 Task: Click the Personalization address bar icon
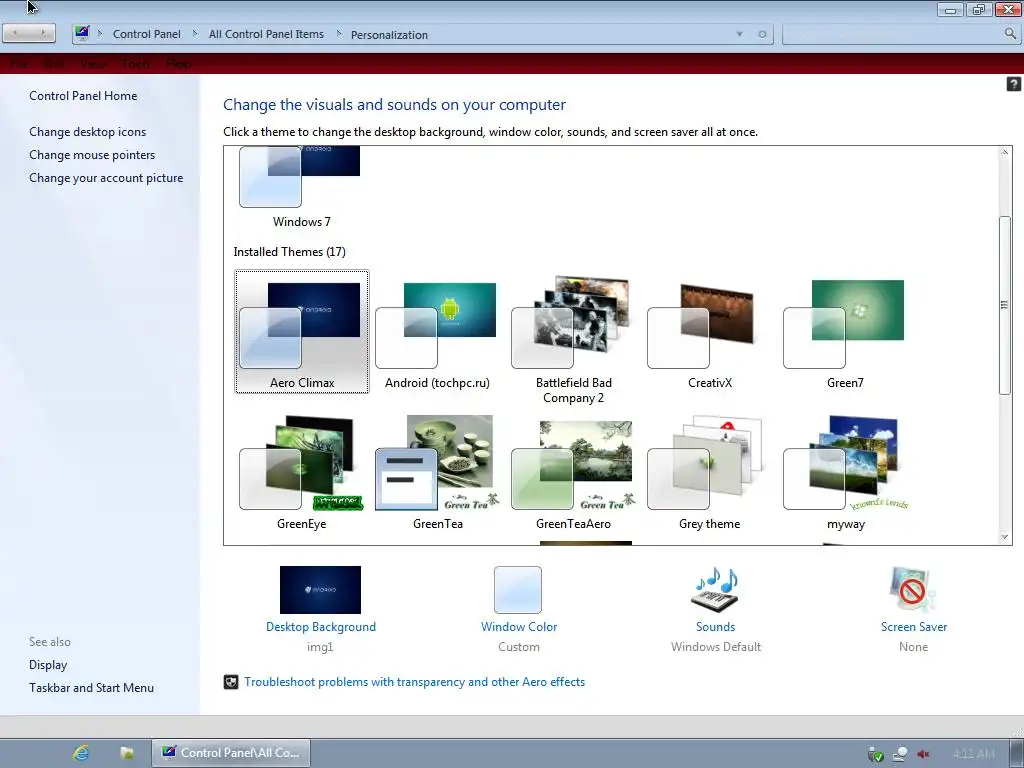pyautogui.click(x=82, y=33)
